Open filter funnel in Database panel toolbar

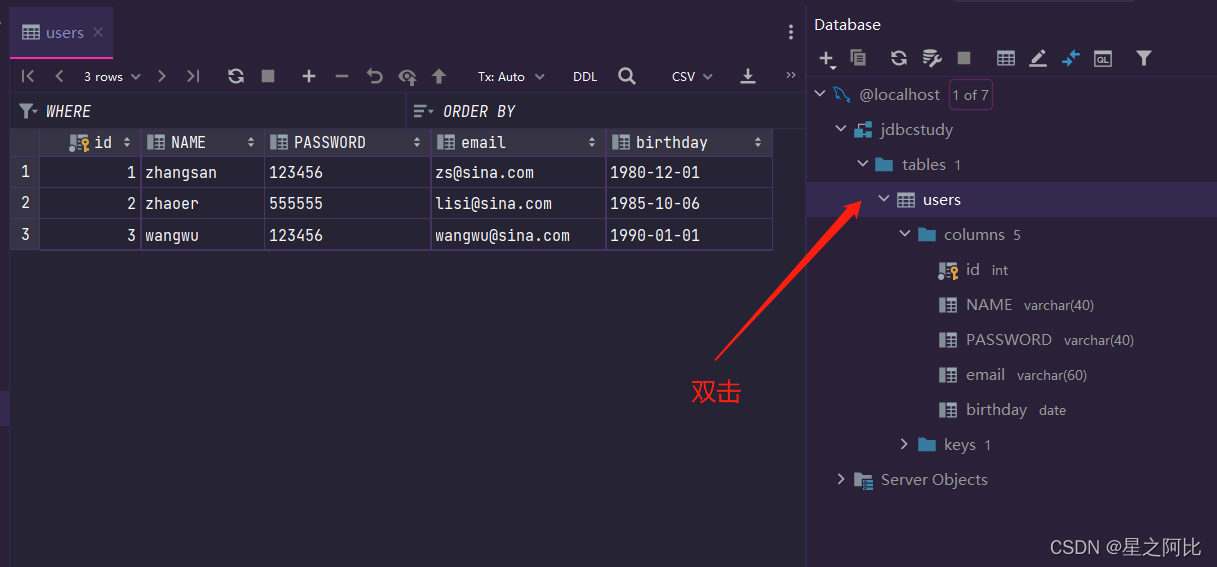(x=1144, y=58)
